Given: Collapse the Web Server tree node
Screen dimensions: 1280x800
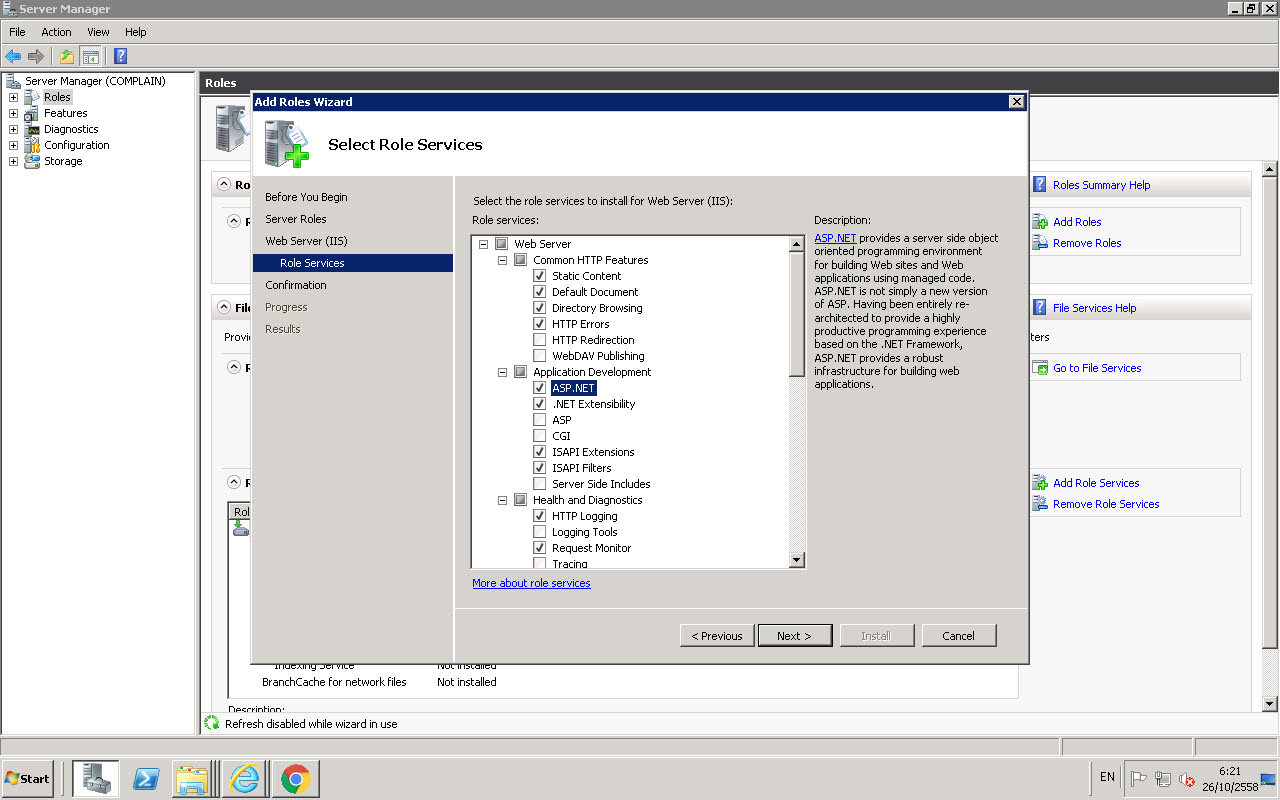Looking at the screenshot, I should (x=484, y=243).
